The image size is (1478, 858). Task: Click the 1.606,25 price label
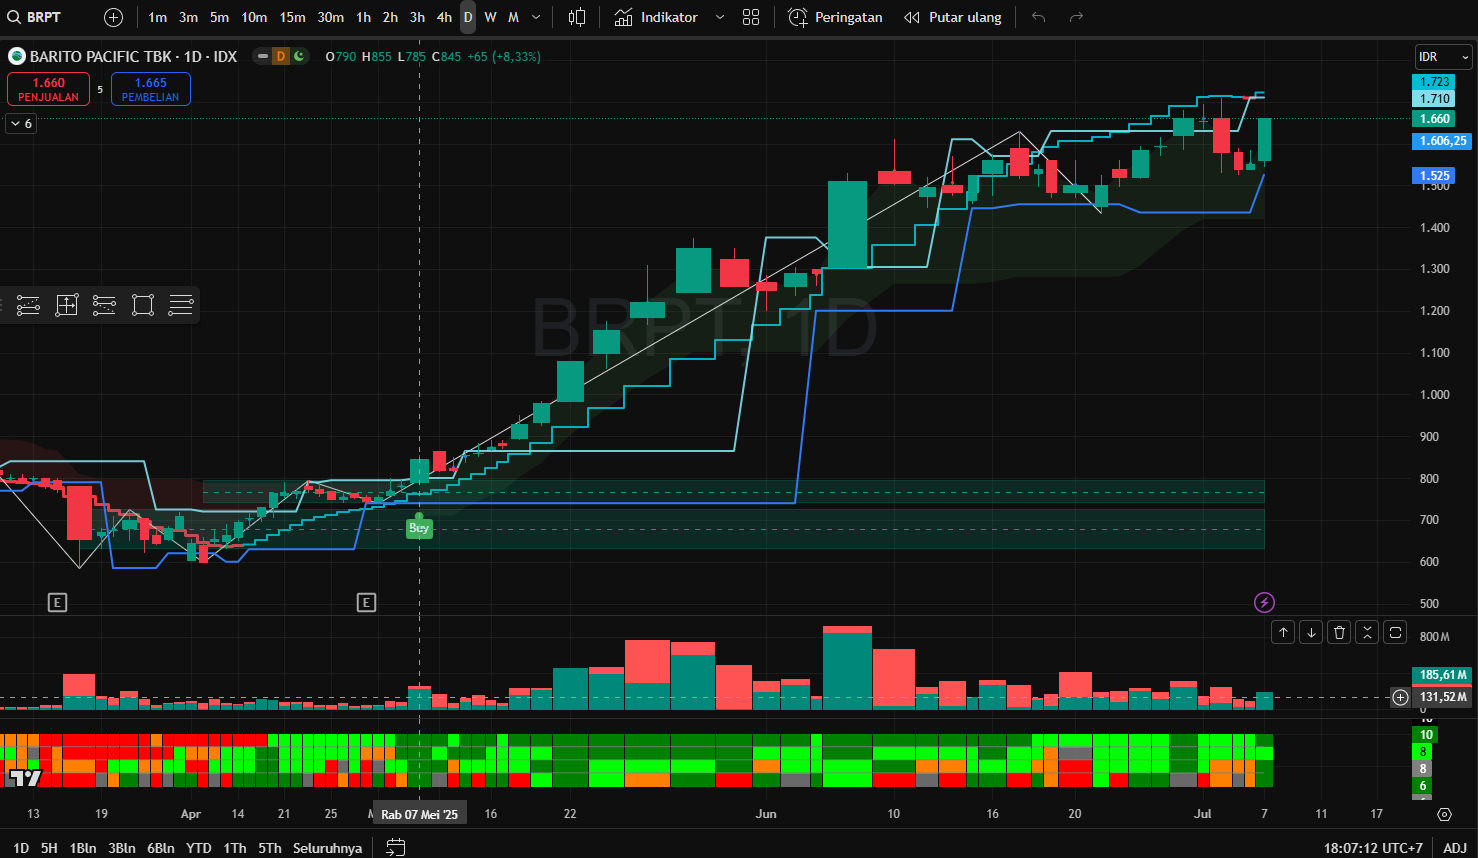click(x=1443, y=141)
